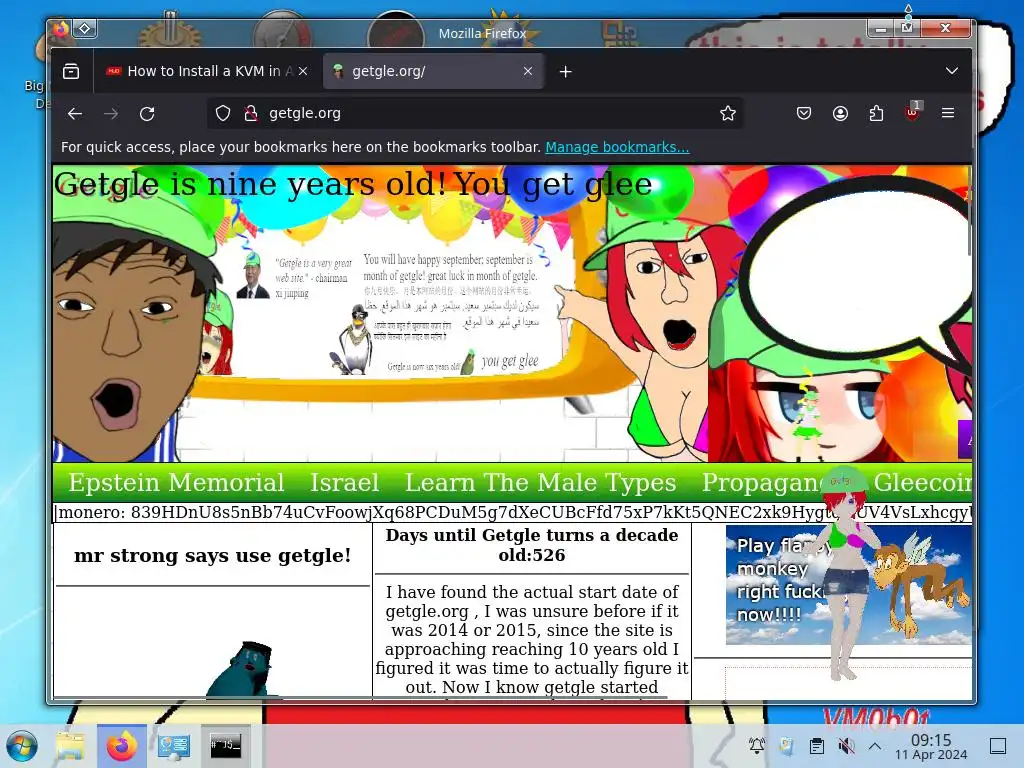
Task: Open a new tab with plus button
Action: [566, 72]
